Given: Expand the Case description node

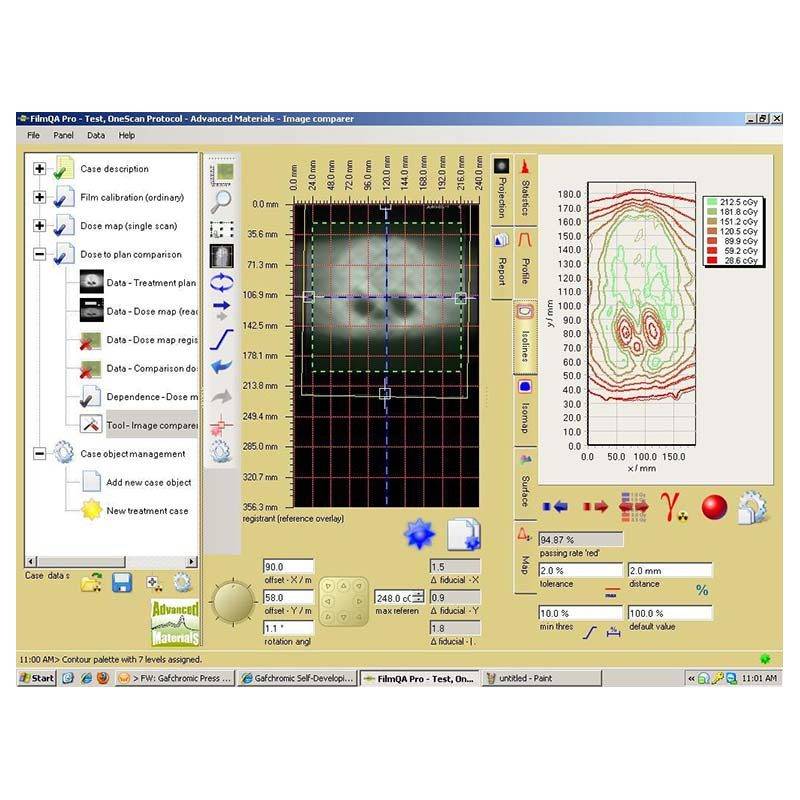Looking at the screenshot, I should tap(39, 168).
